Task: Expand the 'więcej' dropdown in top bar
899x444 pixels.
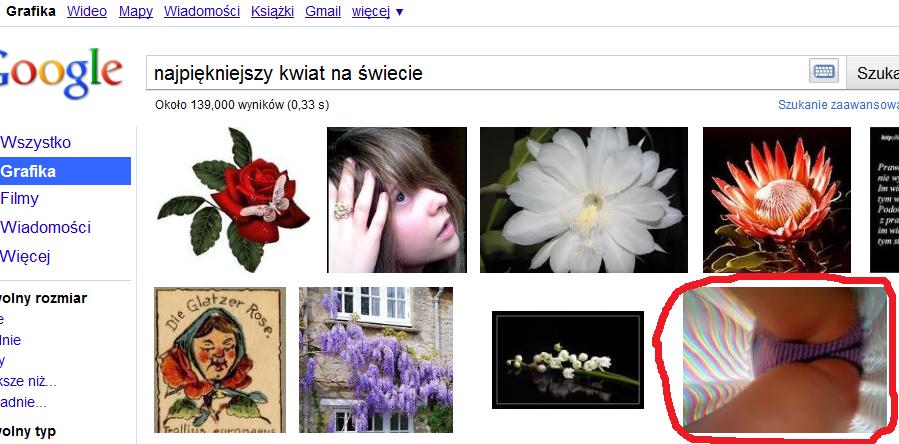Action: (x=377, y=11)
